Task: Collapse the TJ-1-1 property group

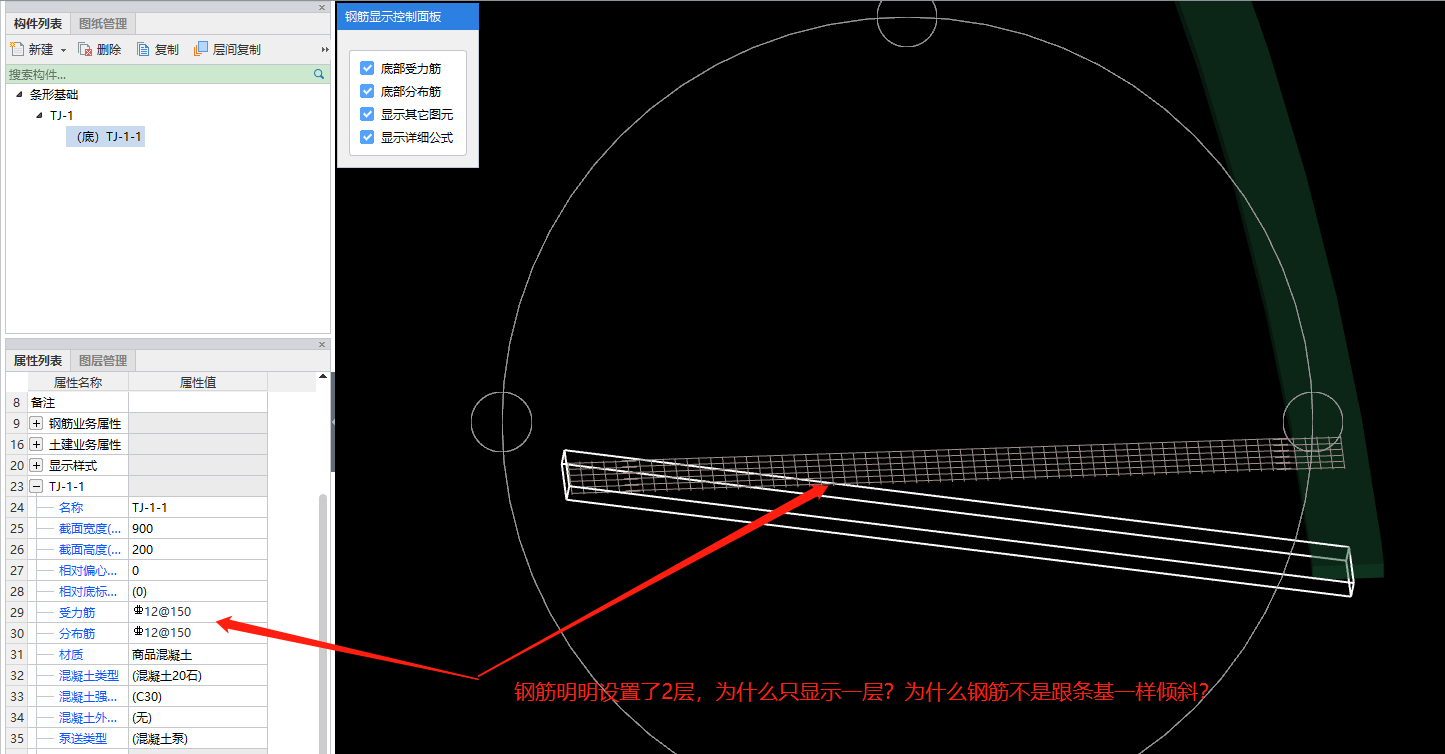Action: point(37,486)
